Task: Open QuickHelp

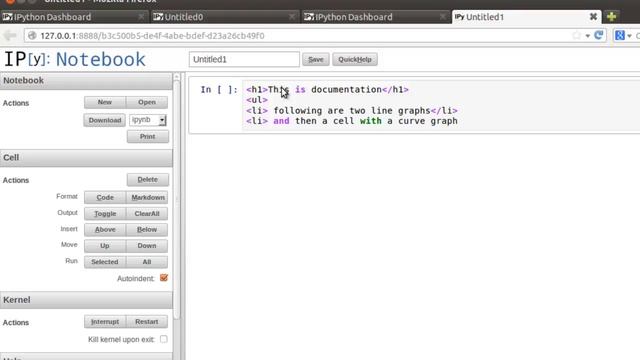Action: pyautogui.click(x=355, y=60)
